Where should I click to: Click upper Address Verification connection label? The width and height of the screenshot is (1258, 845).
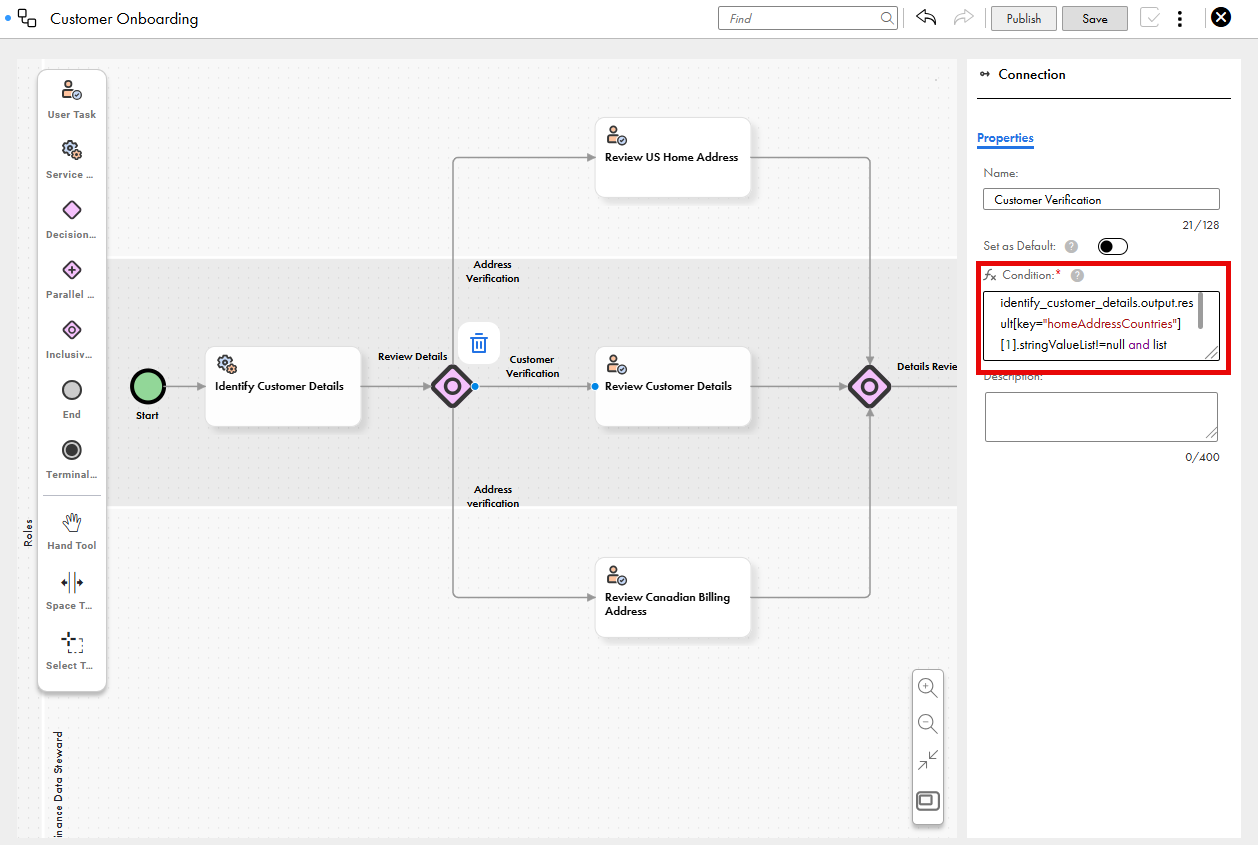tap(493, 271)
